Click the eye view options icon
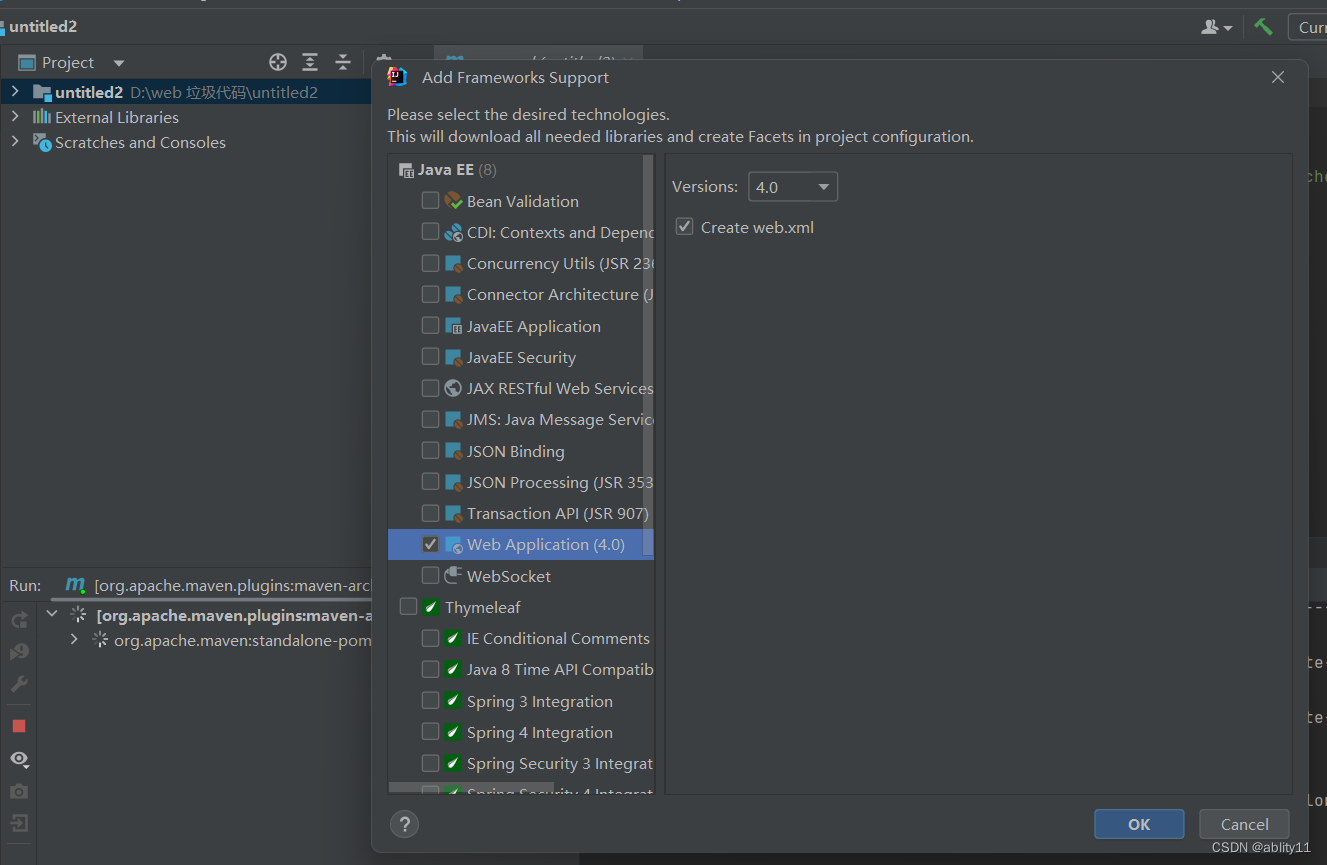1327x865 pixels. 19,759
